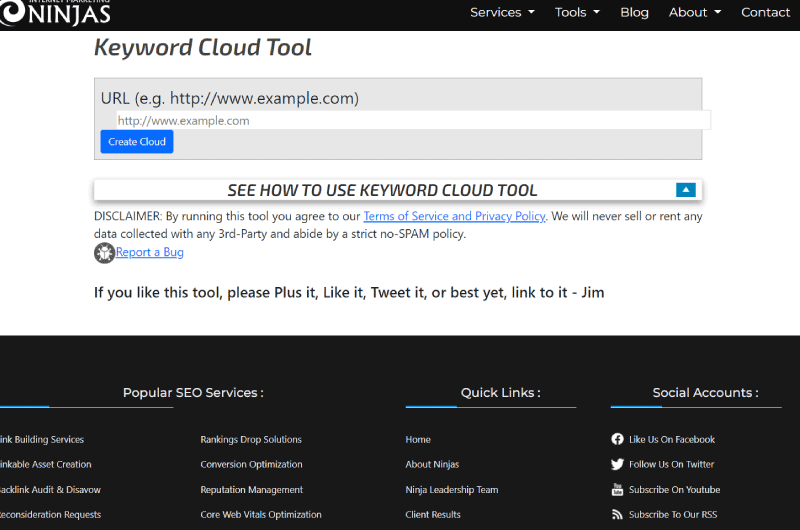The width and height of the screenshot is (800, 530).
Task: Click the Facebook icon in Social Accounts
Action: coord(617,439)
